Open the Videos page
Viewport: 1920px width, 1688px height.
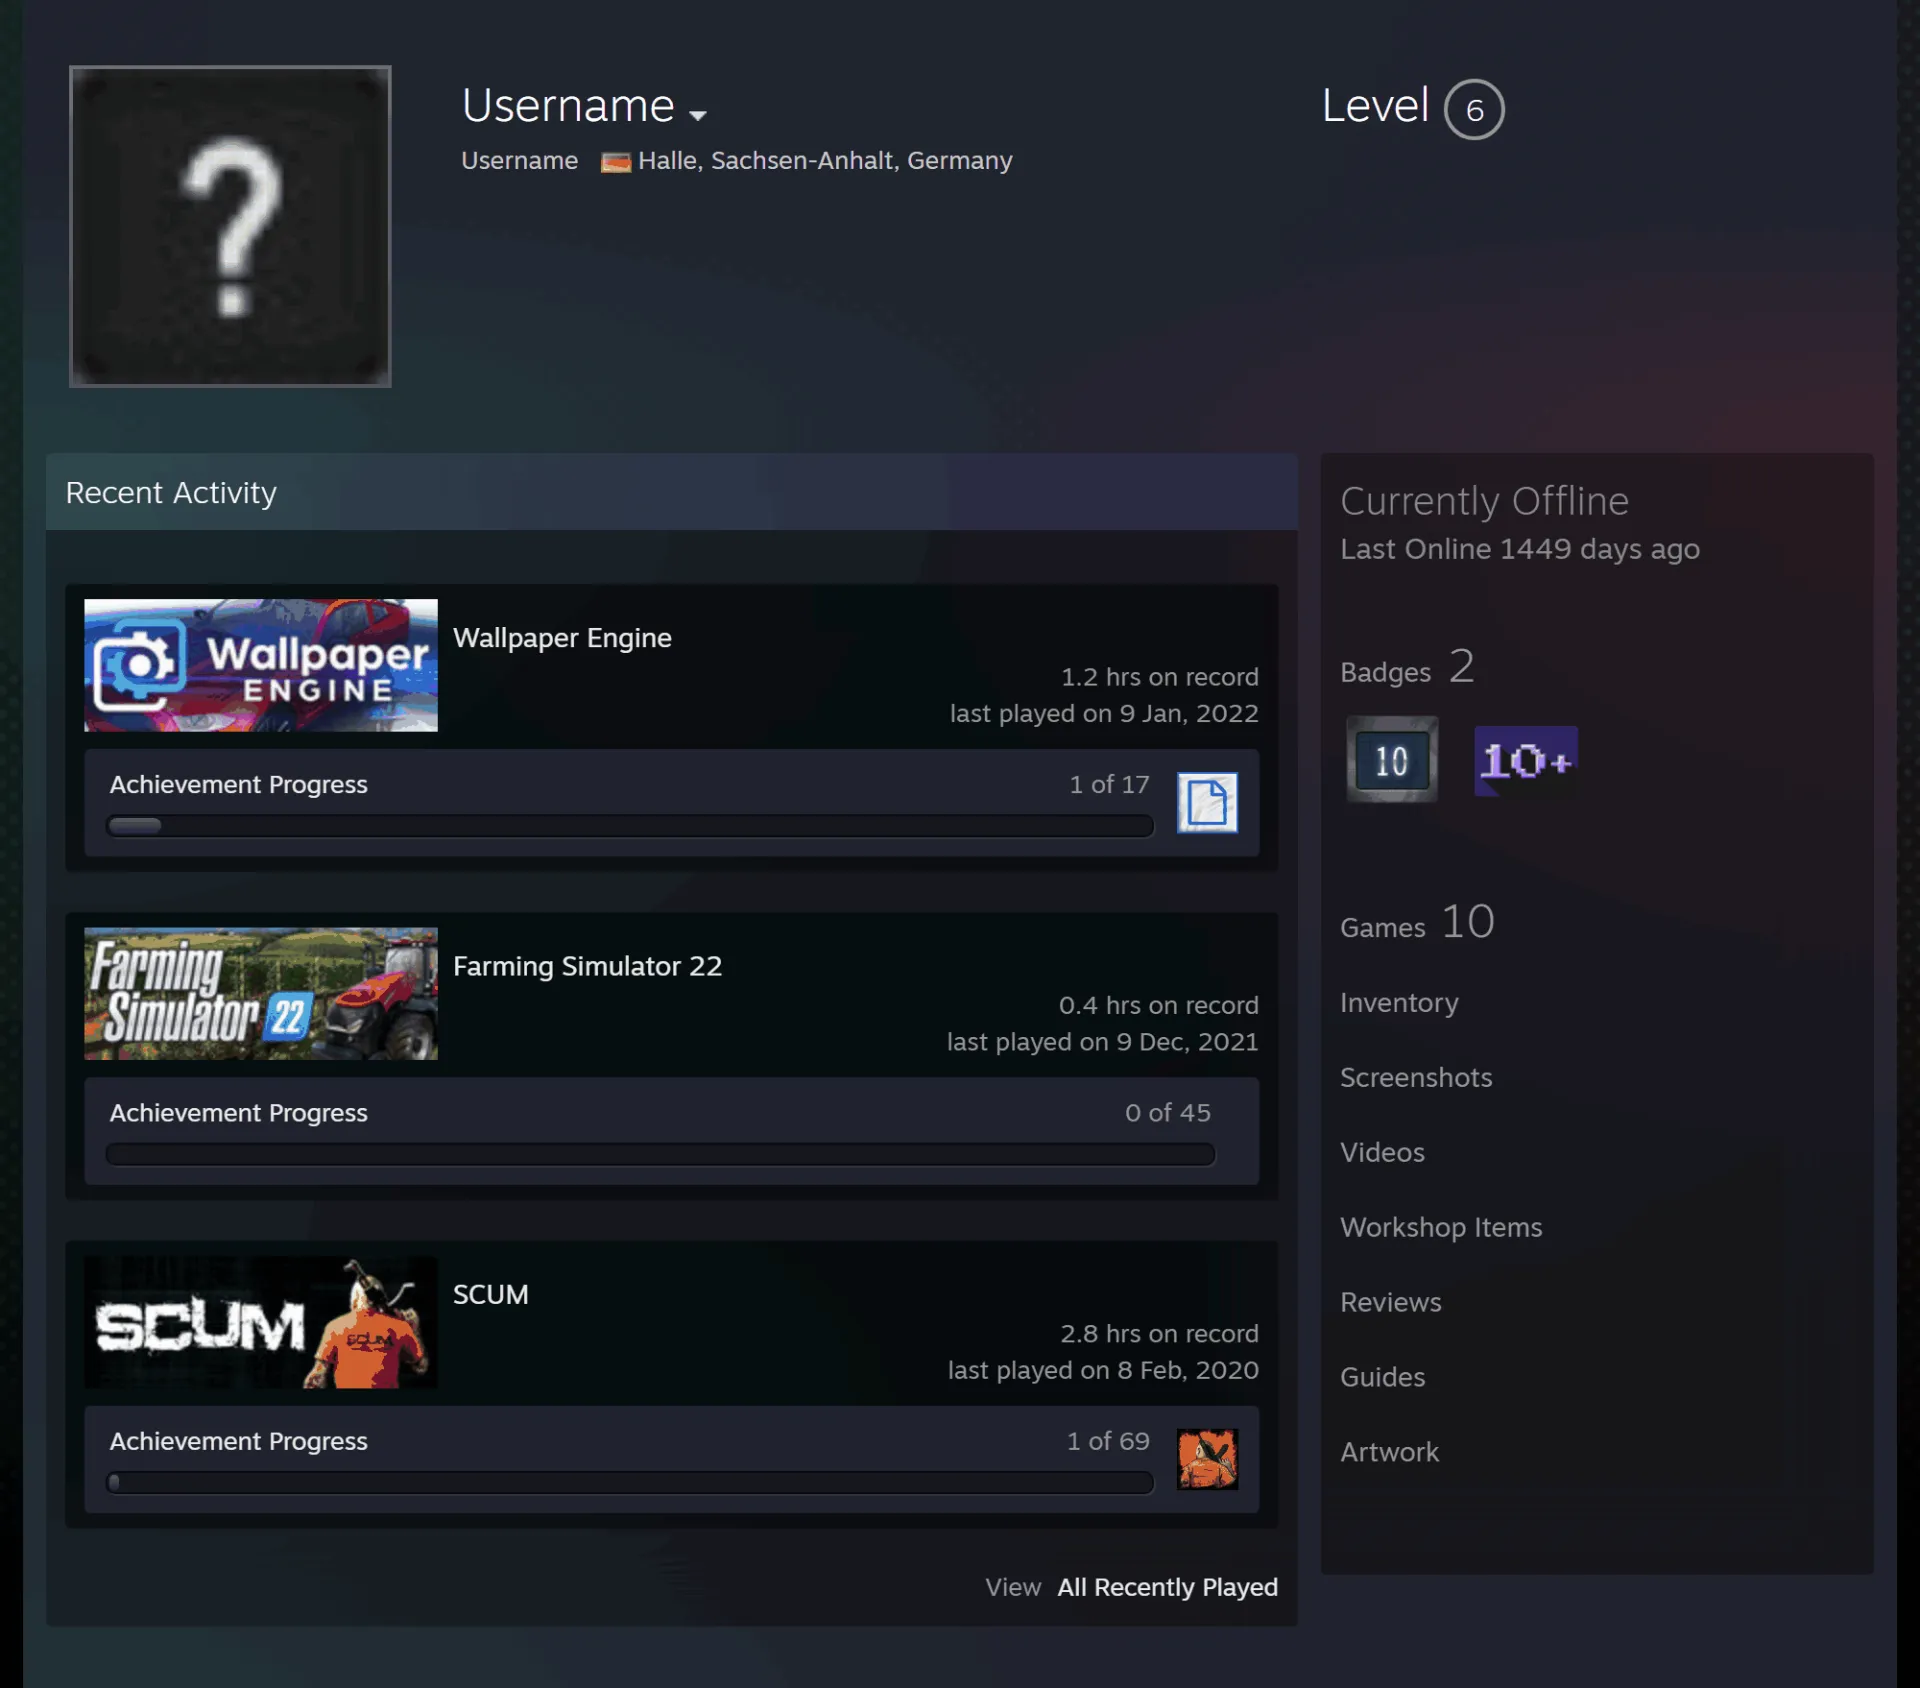click(1382, 1152)
